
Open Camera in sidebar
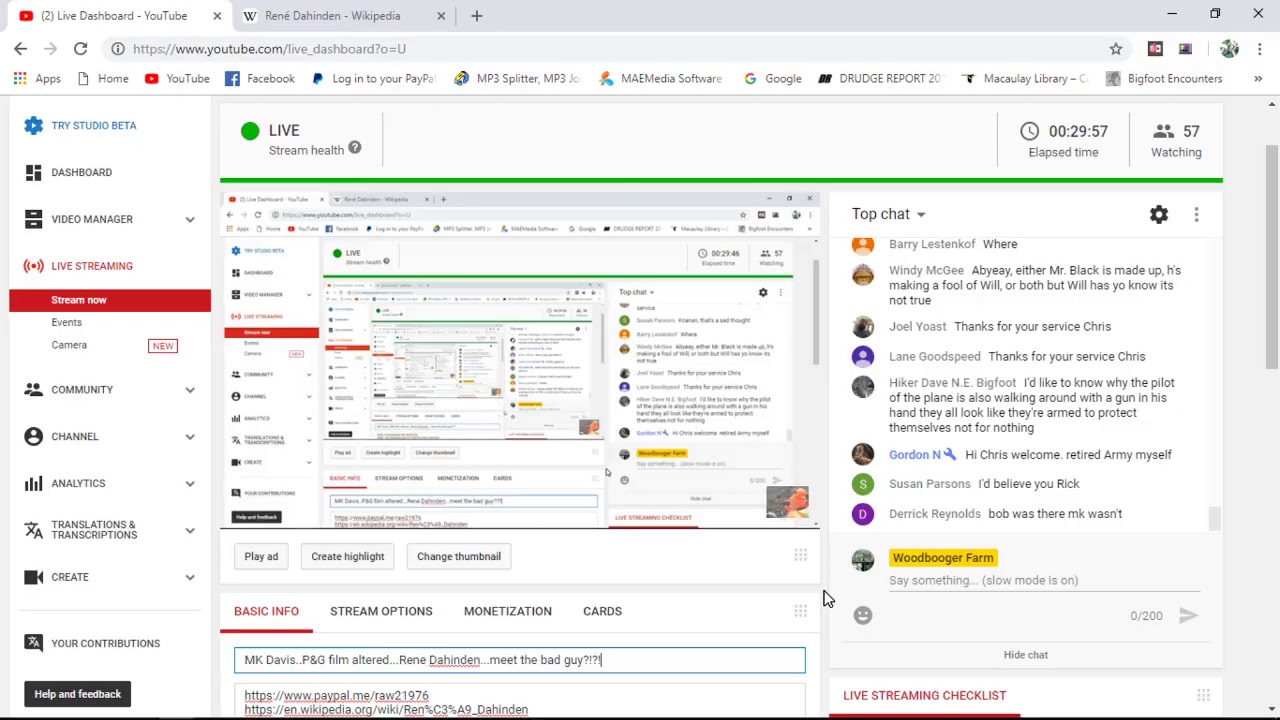69,345
